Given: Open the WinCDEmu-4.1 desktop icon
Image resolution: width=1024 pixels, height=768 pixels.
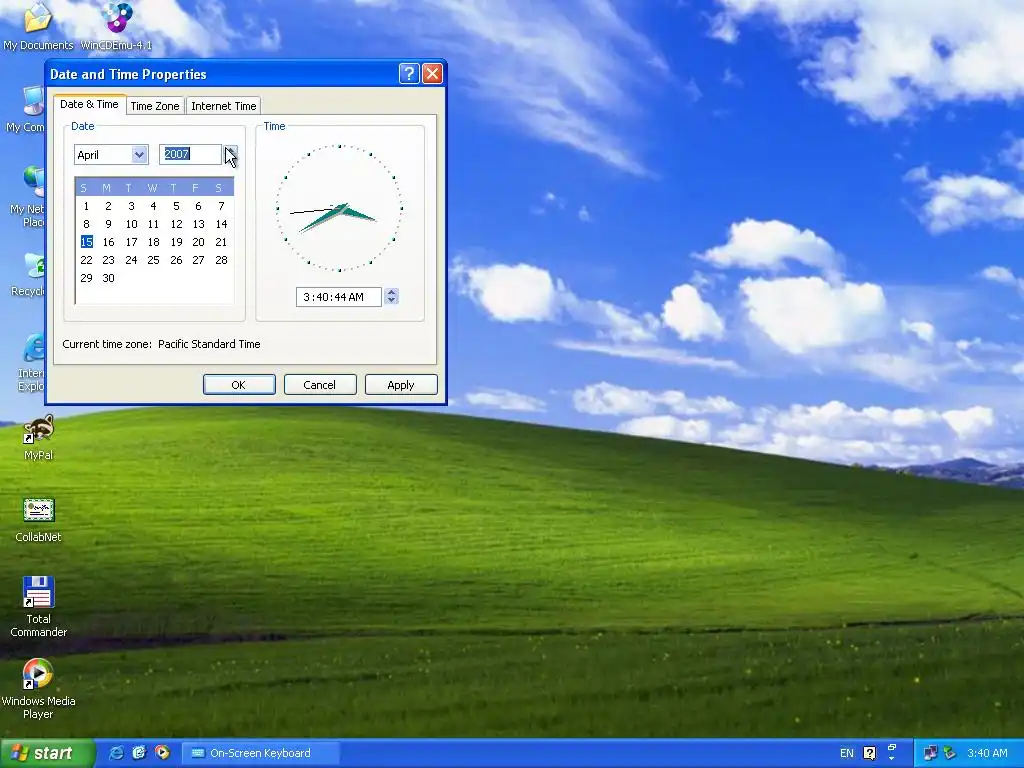Looking at the screenshot, I should 116,26.
